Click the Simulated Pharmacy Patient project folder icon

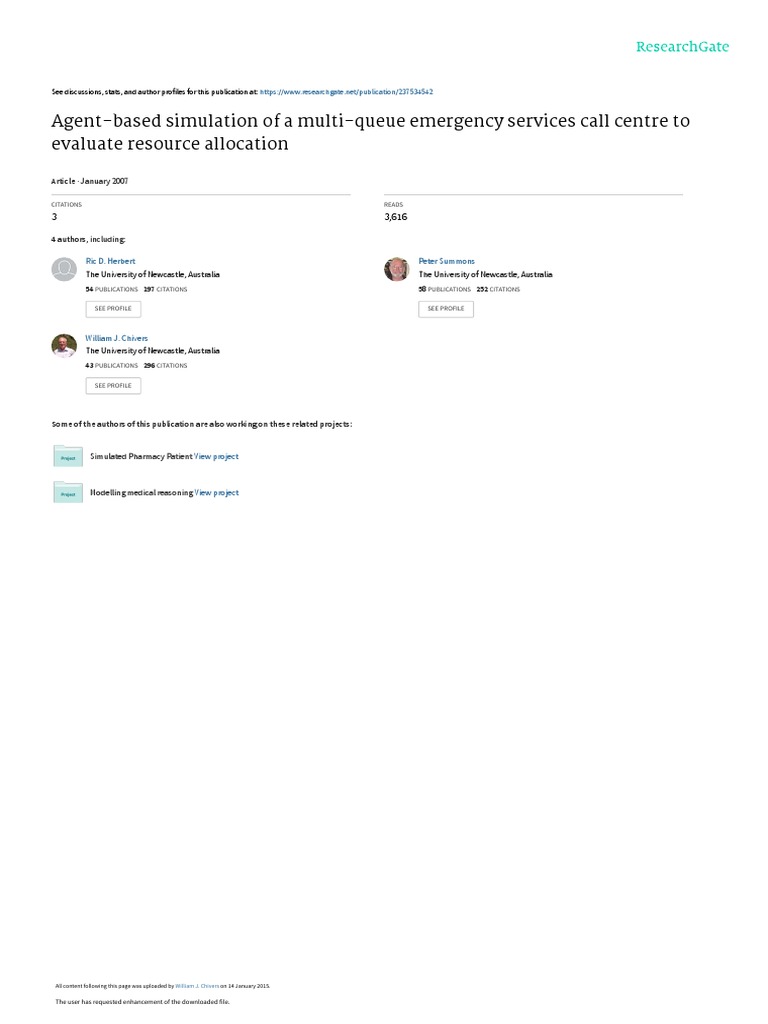point(68,456)
